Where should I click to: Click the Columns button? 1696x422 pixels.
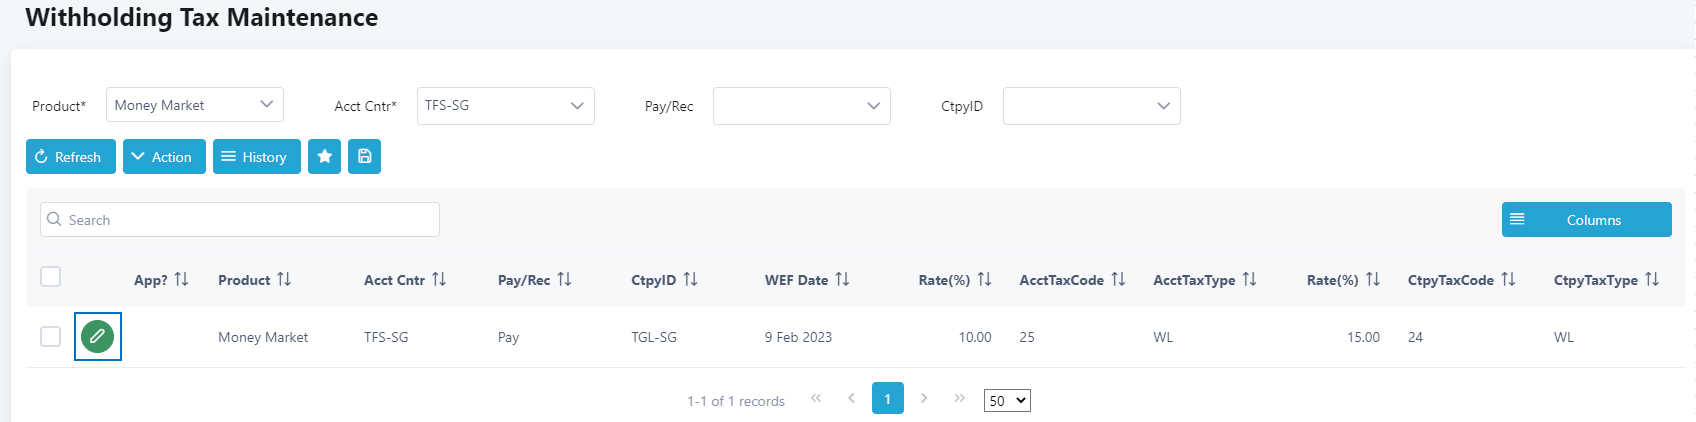[1587, 220]
